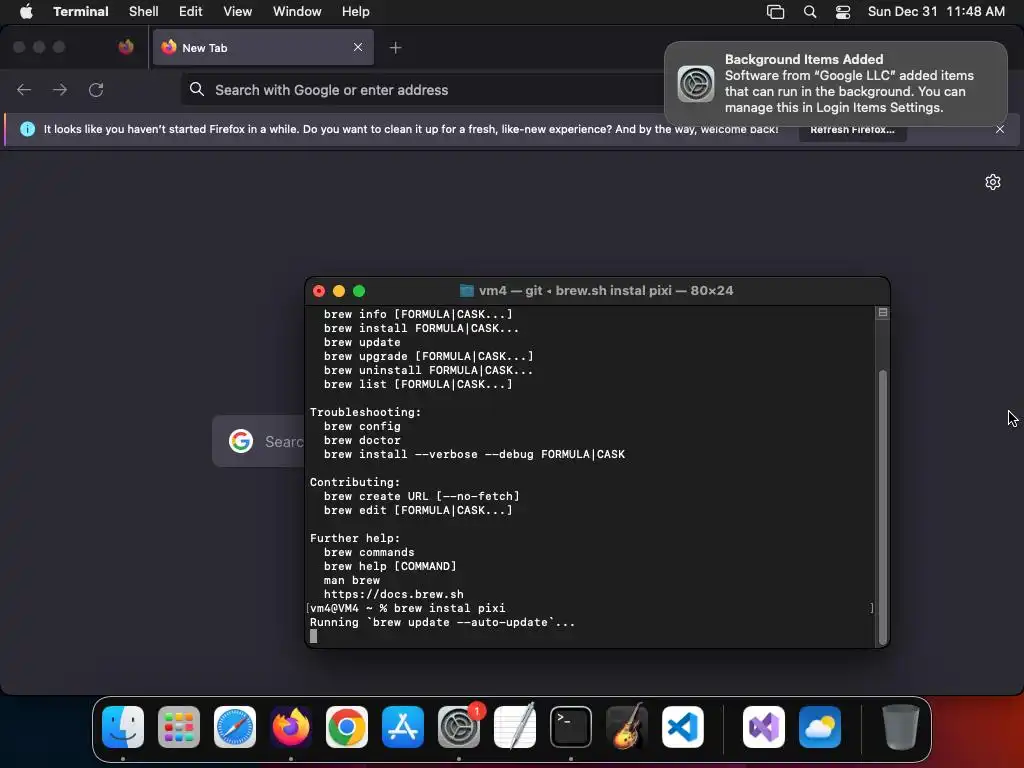
Task: Click the Google search box on new tab
Action: [x=259, y=441]
